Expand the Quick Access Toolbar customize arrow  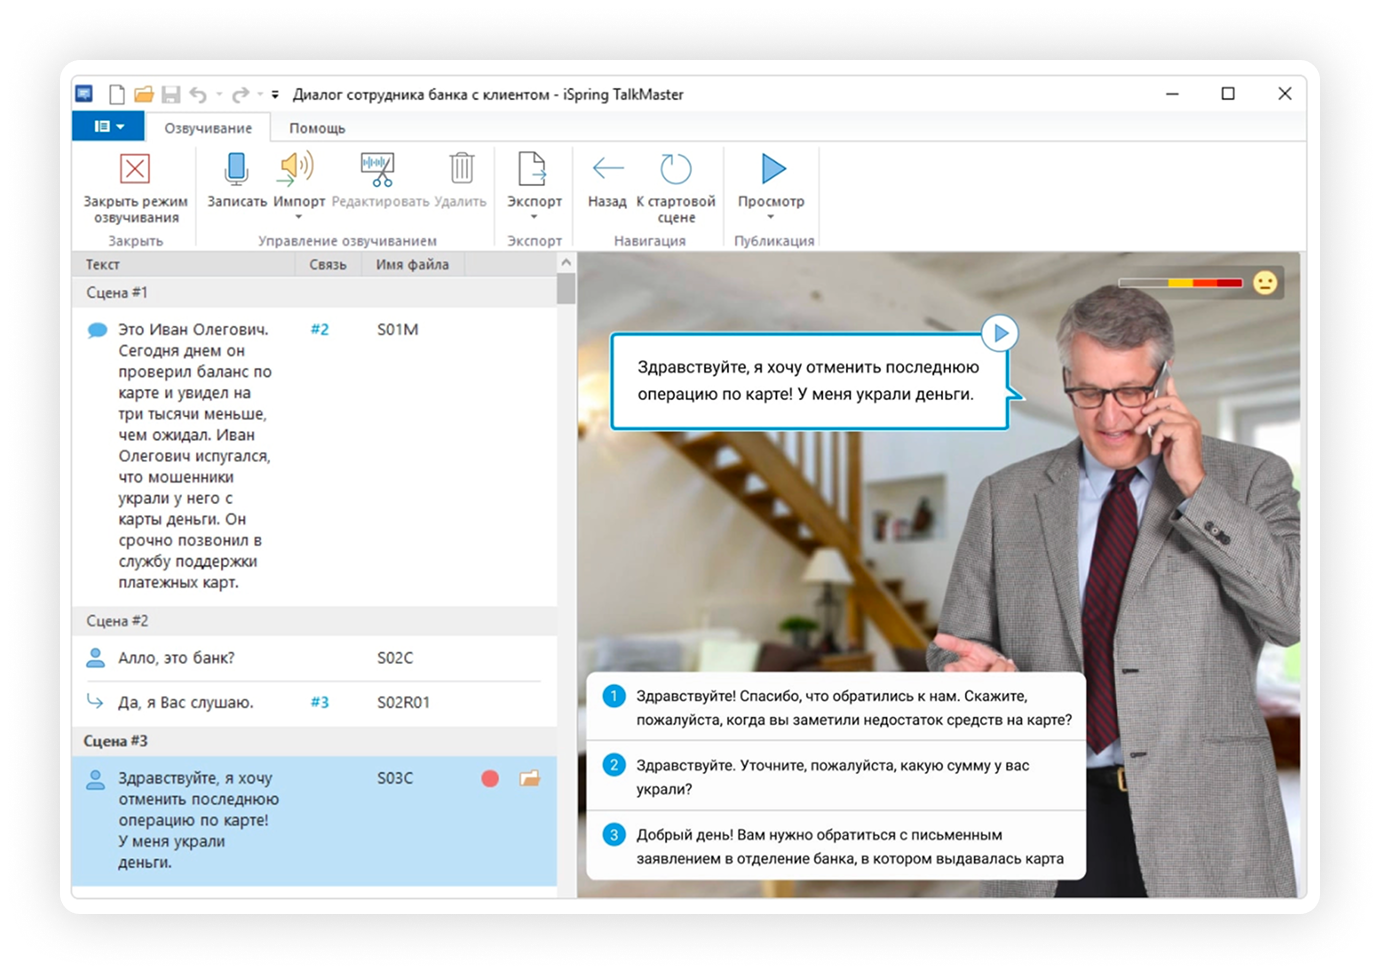275,95
